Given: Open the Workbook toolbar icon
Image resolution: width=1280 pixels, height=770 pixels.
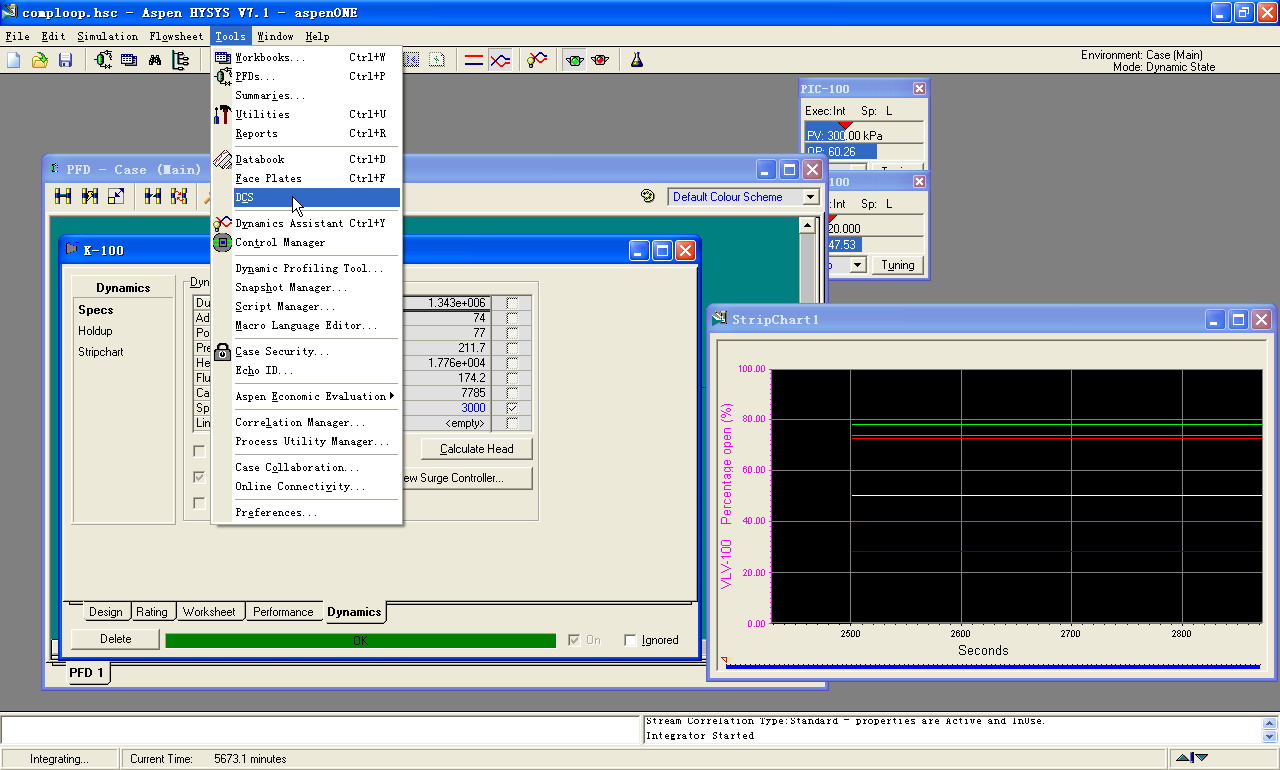Looking at the screenshot, I should pos(129,60).
